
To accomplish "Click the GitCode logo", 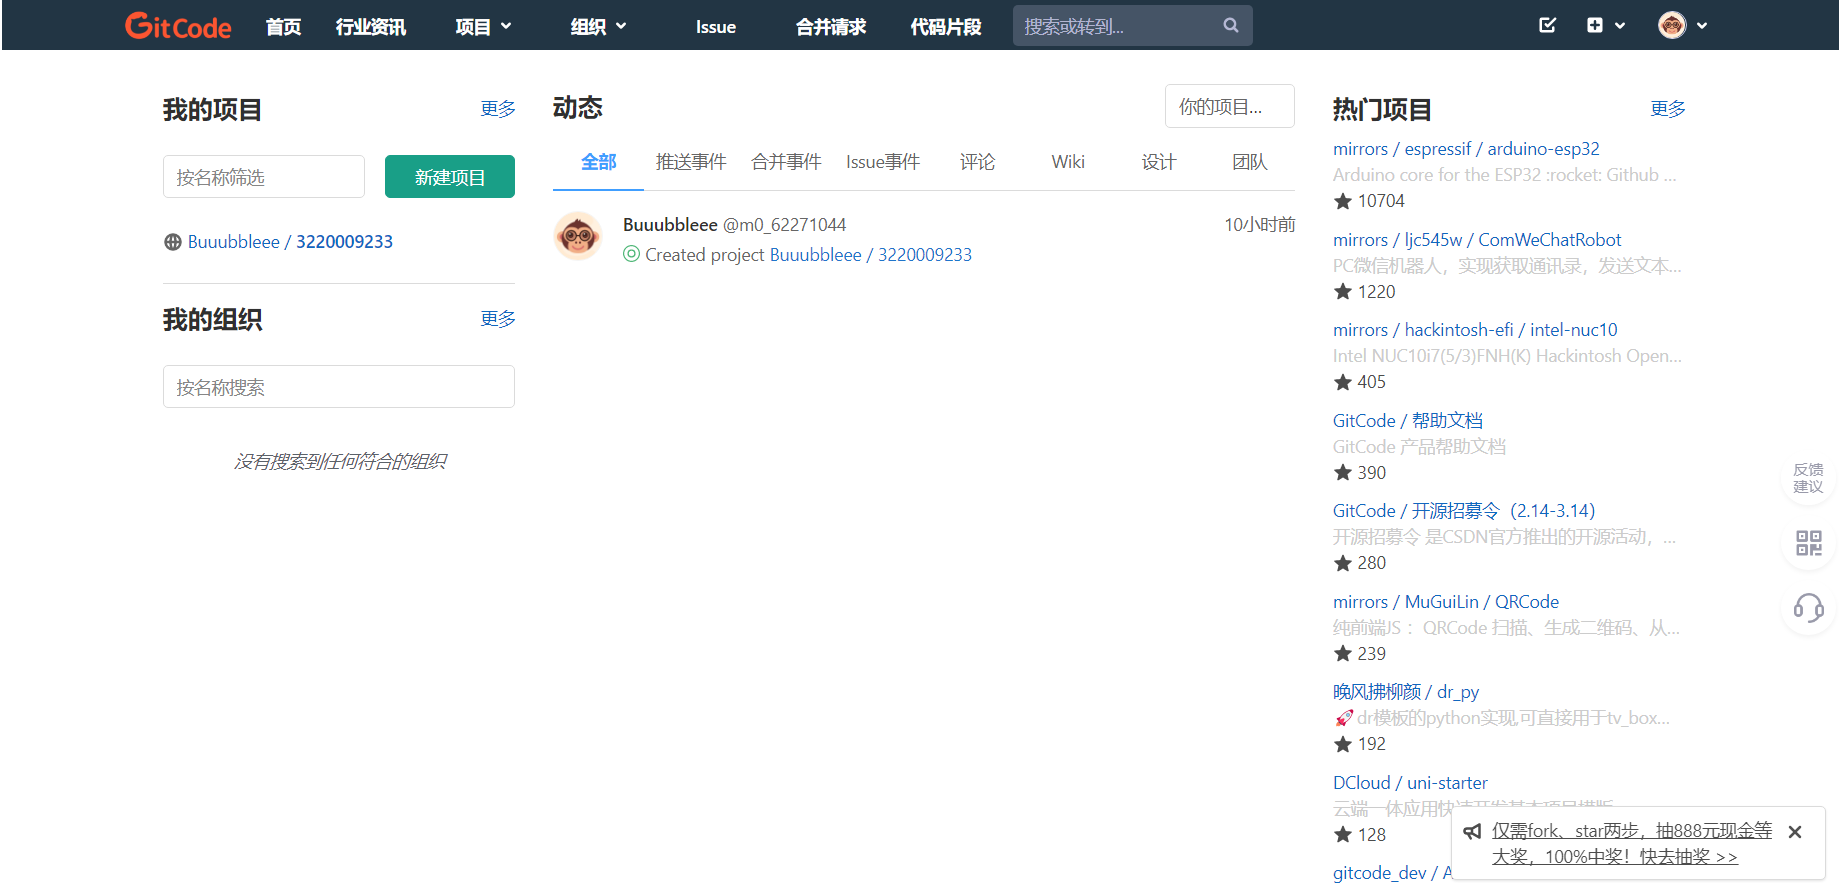I will point(178,26).
